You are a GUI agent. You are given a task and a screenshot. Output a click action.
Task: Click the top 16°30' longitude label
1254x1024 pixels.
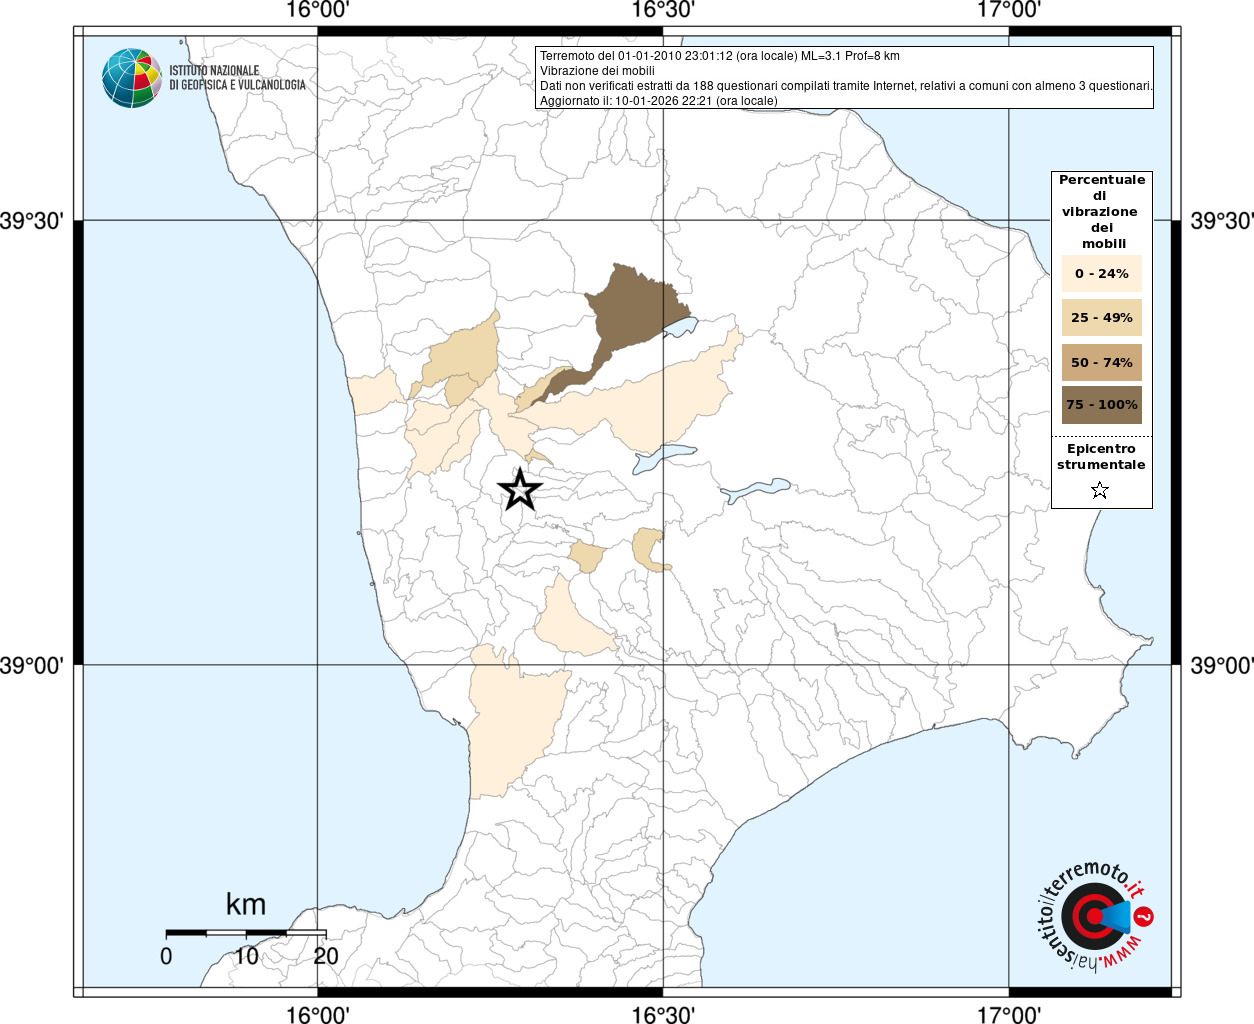(x=663, y=10)
